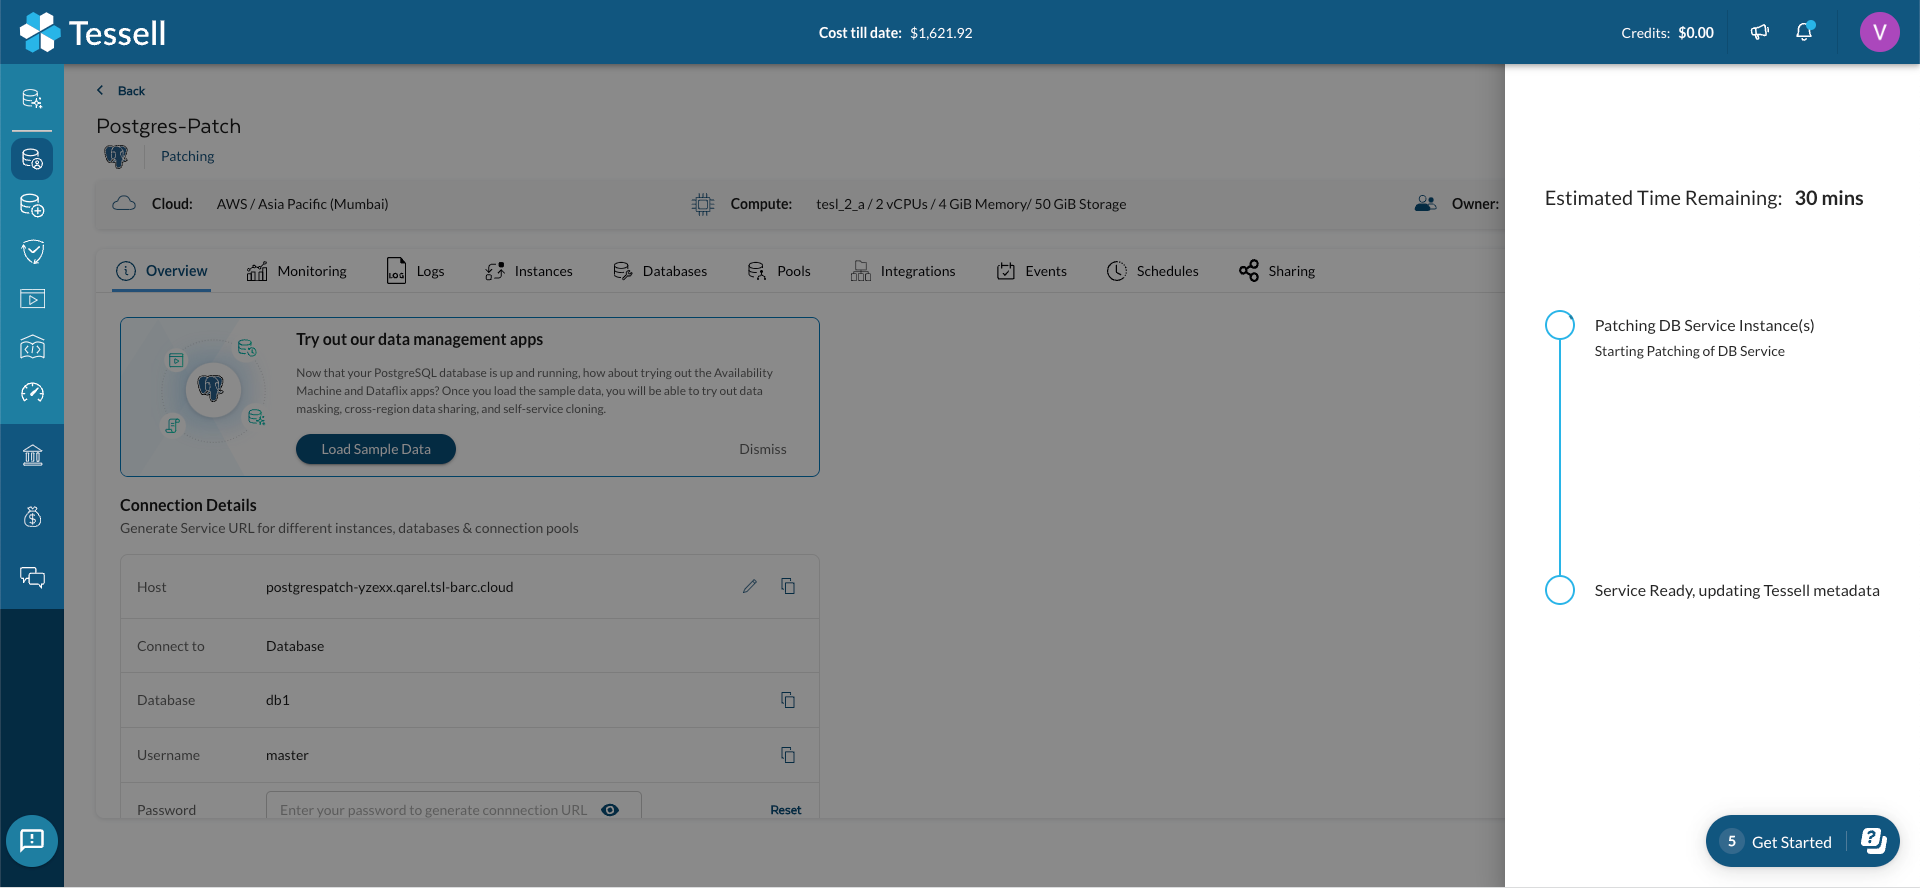
Task: Click the Connect to Database value
Action: click(295, 646)
